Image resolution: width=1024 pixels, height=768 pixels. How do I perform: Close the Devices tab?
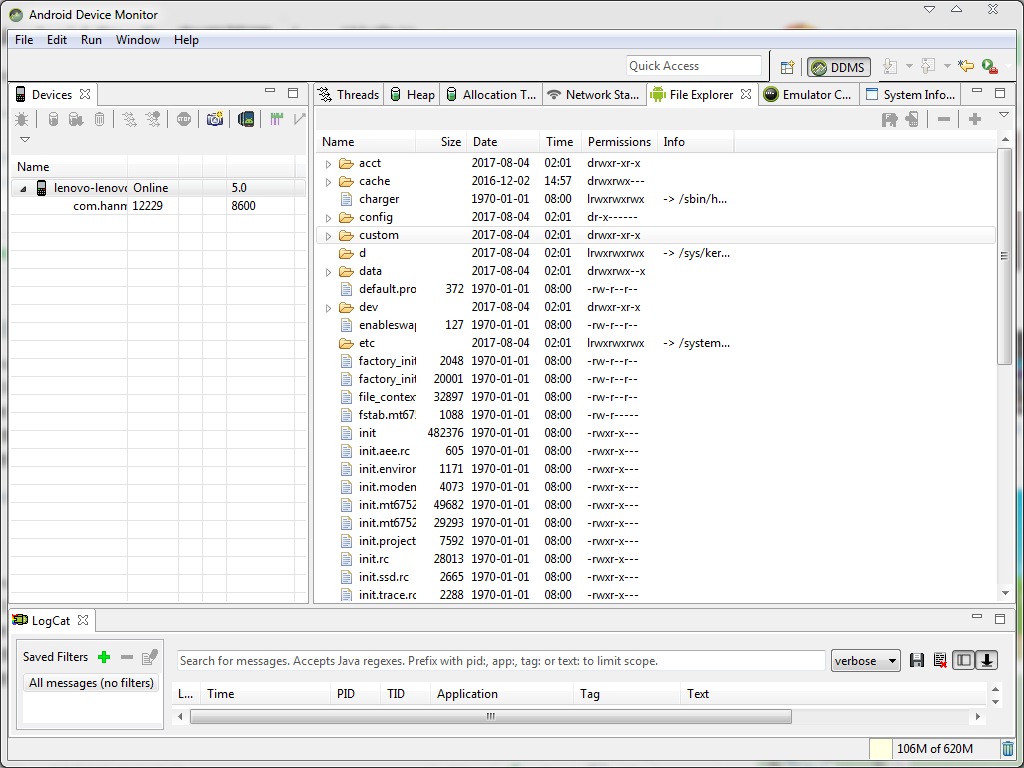[85, 95]
